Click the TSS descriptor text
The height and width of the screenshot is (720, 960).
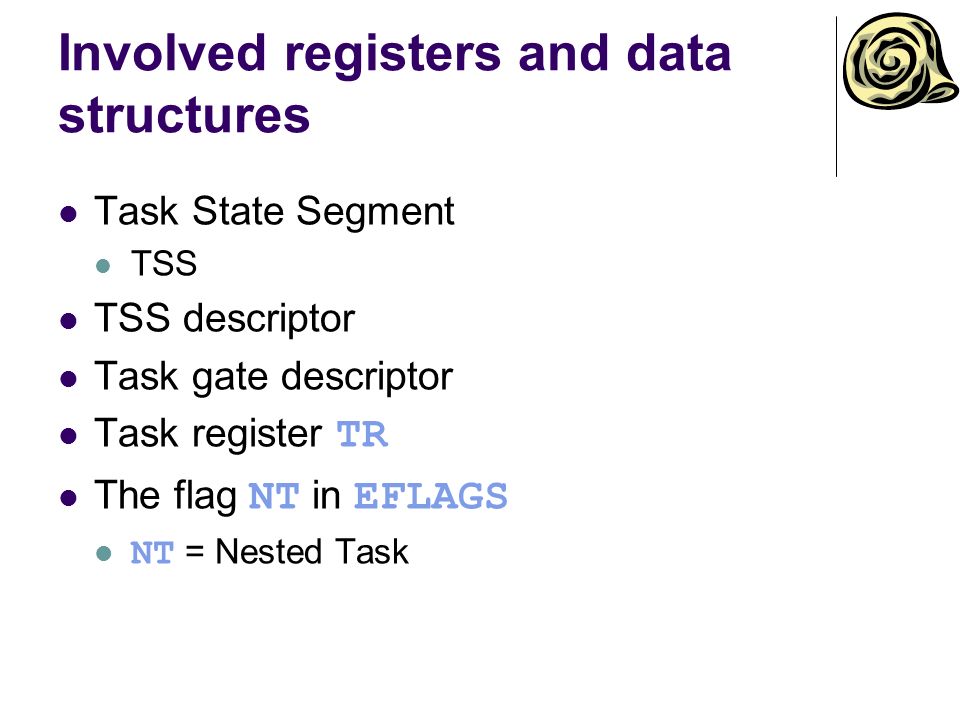pyautogui.click(x=225, y=318)
